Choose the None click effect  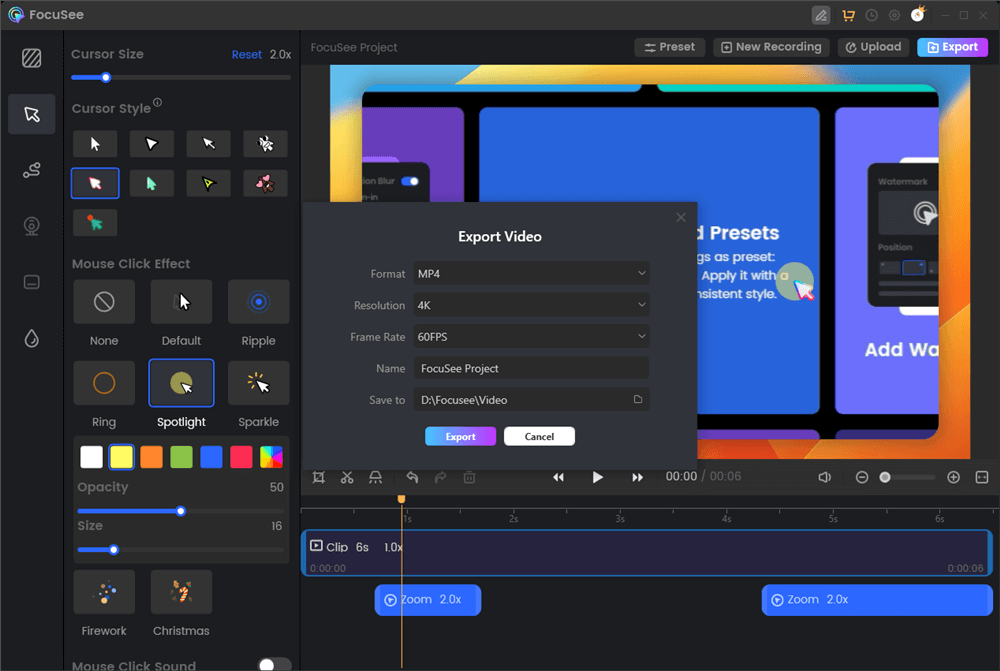[x=104, y=302]
